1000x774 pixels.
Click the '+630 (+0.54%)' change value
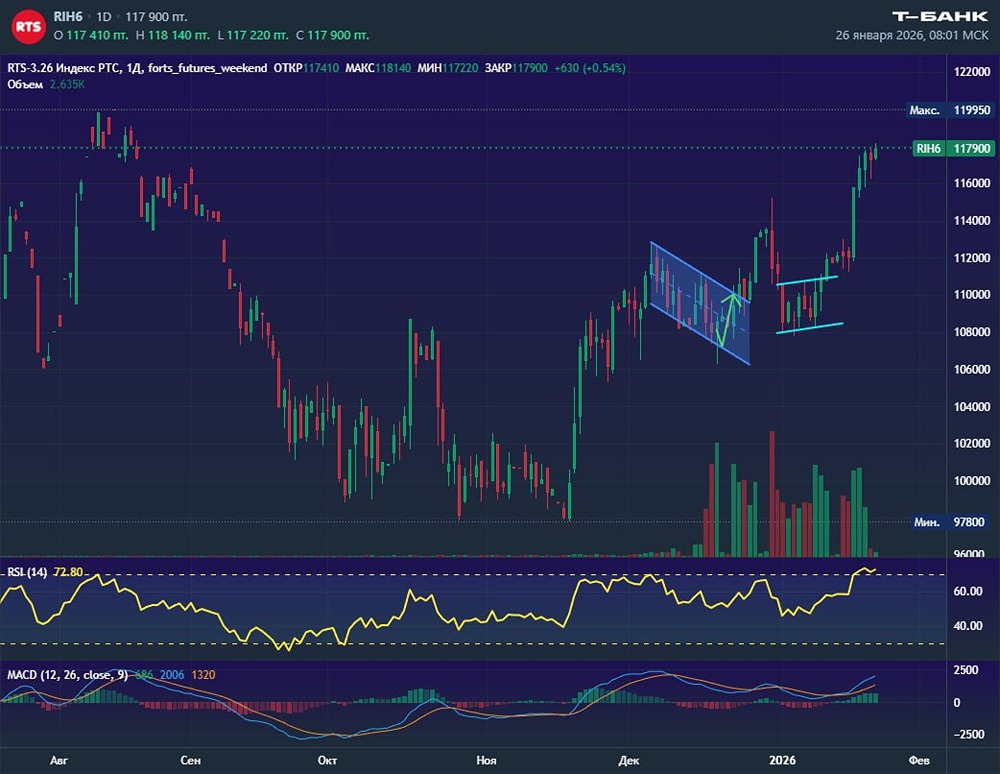[x=590, y=68]
